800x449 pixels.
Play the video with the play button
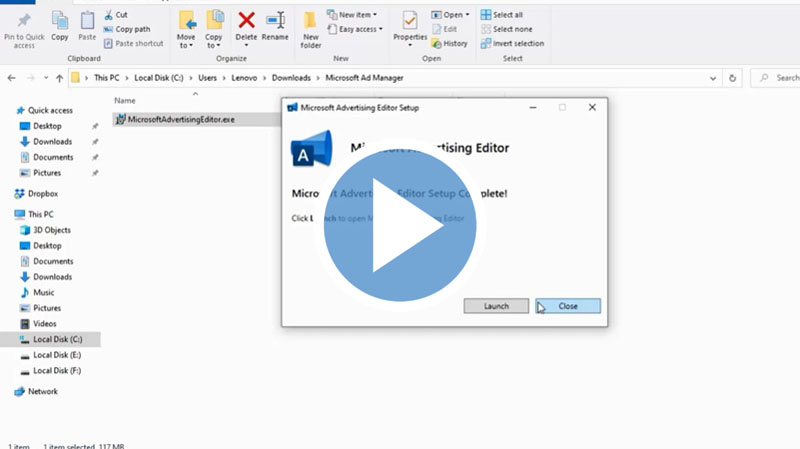pyautogui.click(x=400, y=224)
